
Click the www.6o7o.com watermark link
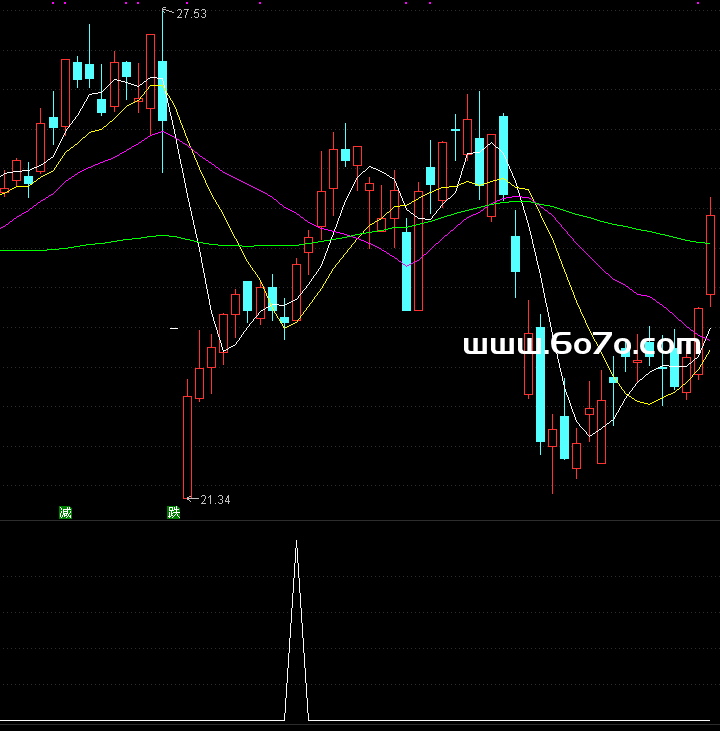tap(582, 345)
